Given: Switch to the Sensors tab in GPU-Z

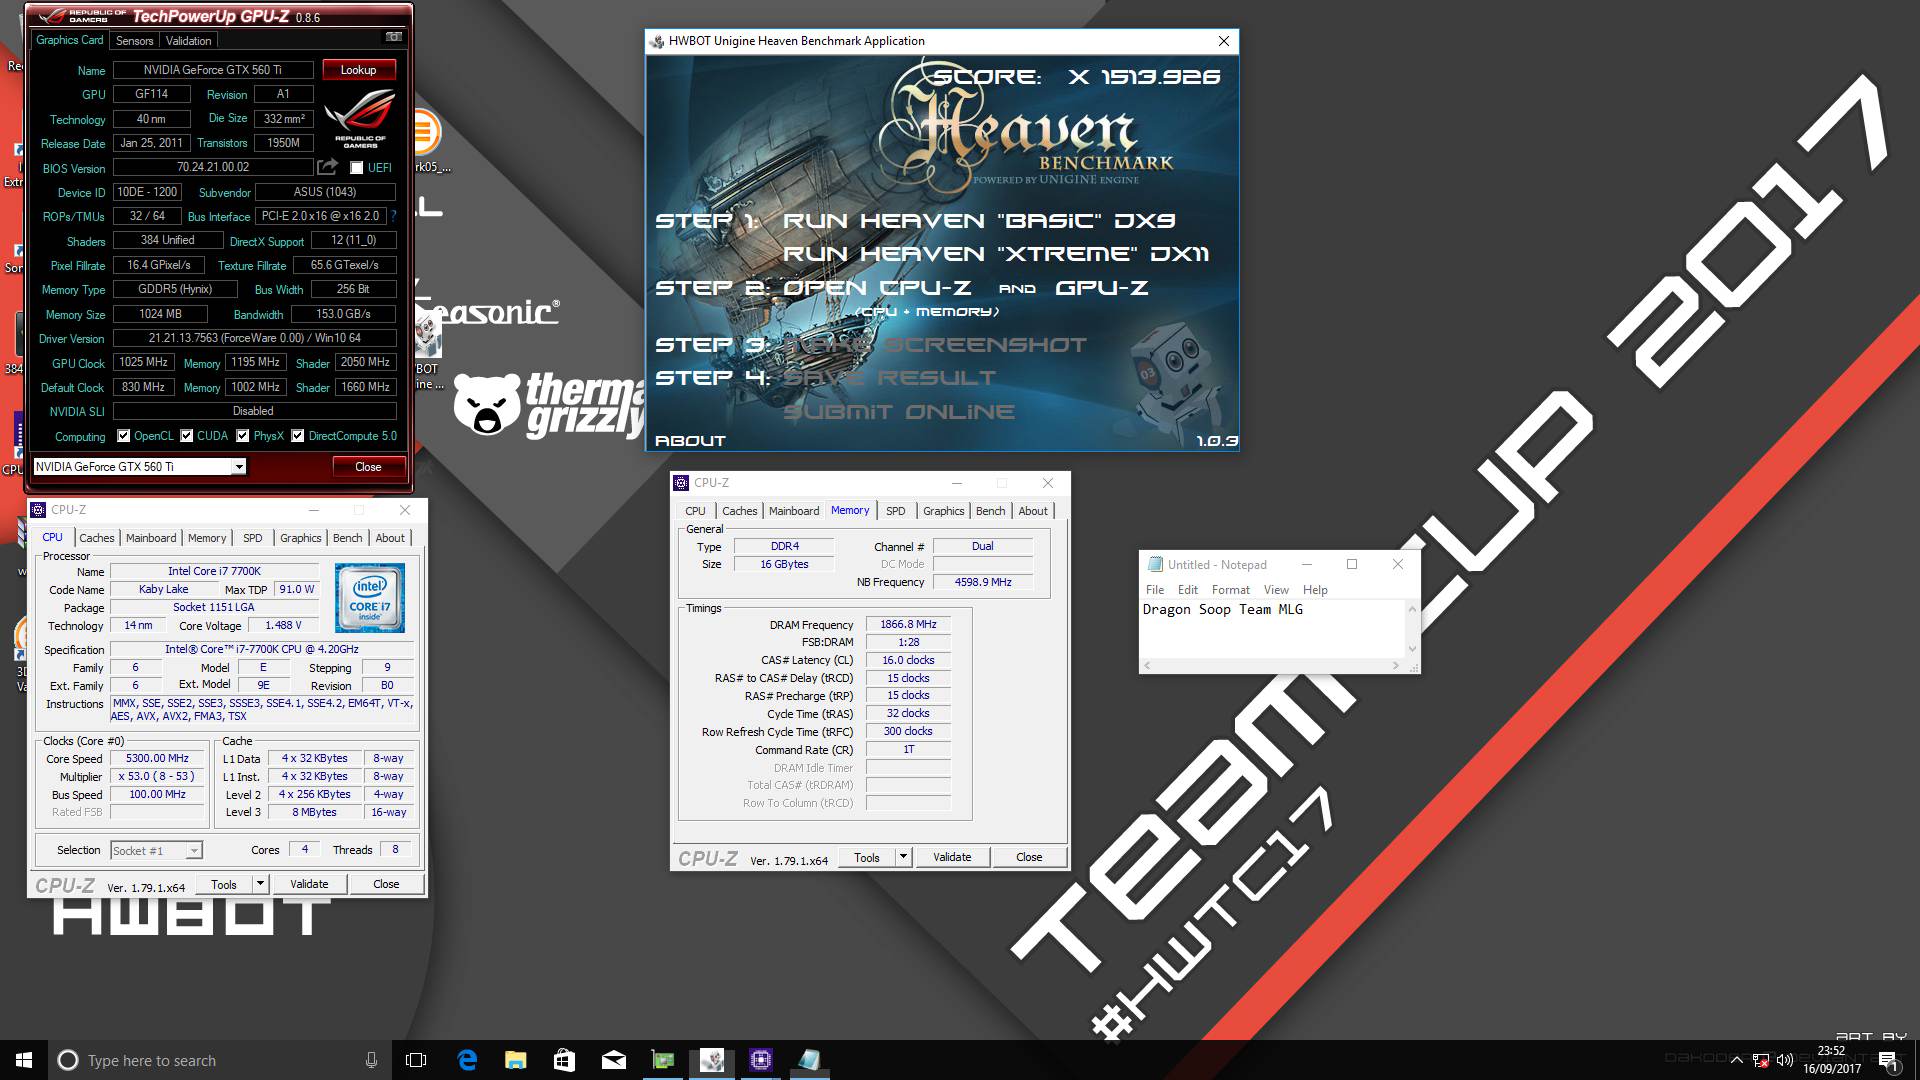Looking at the screenshot, I should (134, 41).
